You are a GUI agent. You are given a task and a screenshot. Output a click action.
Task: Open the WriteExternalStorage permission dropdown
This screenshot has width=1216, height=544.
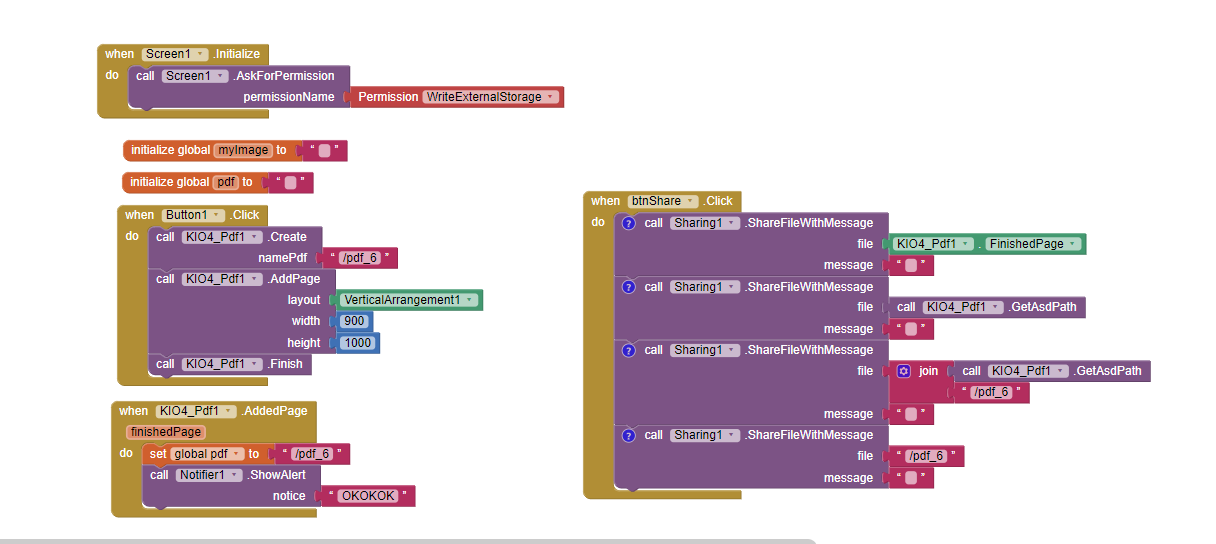[551, 97]
